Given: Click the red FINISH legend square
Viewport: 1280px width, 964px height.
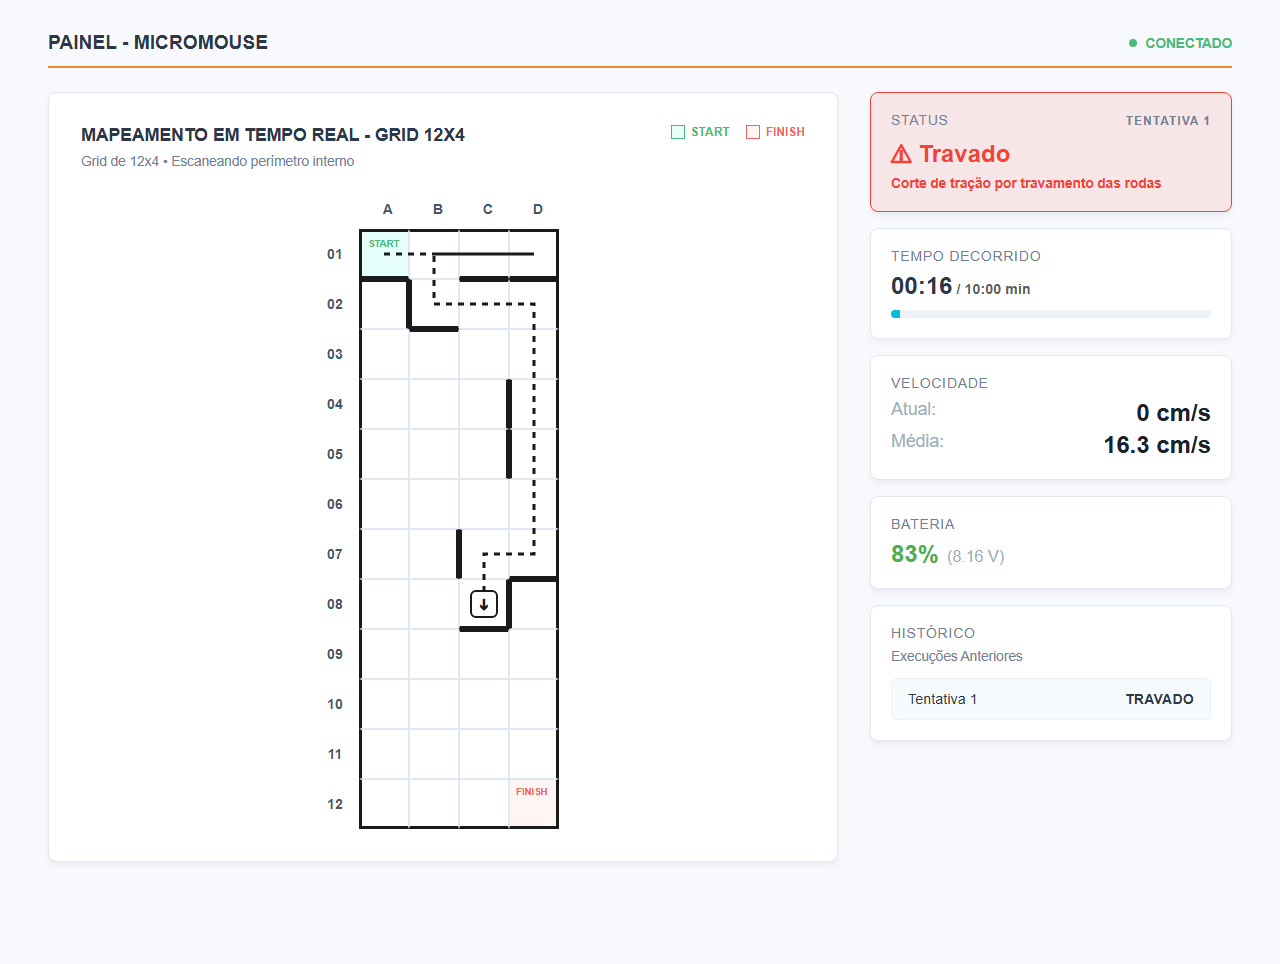Looking at the screenshot, I should [753, 132].
